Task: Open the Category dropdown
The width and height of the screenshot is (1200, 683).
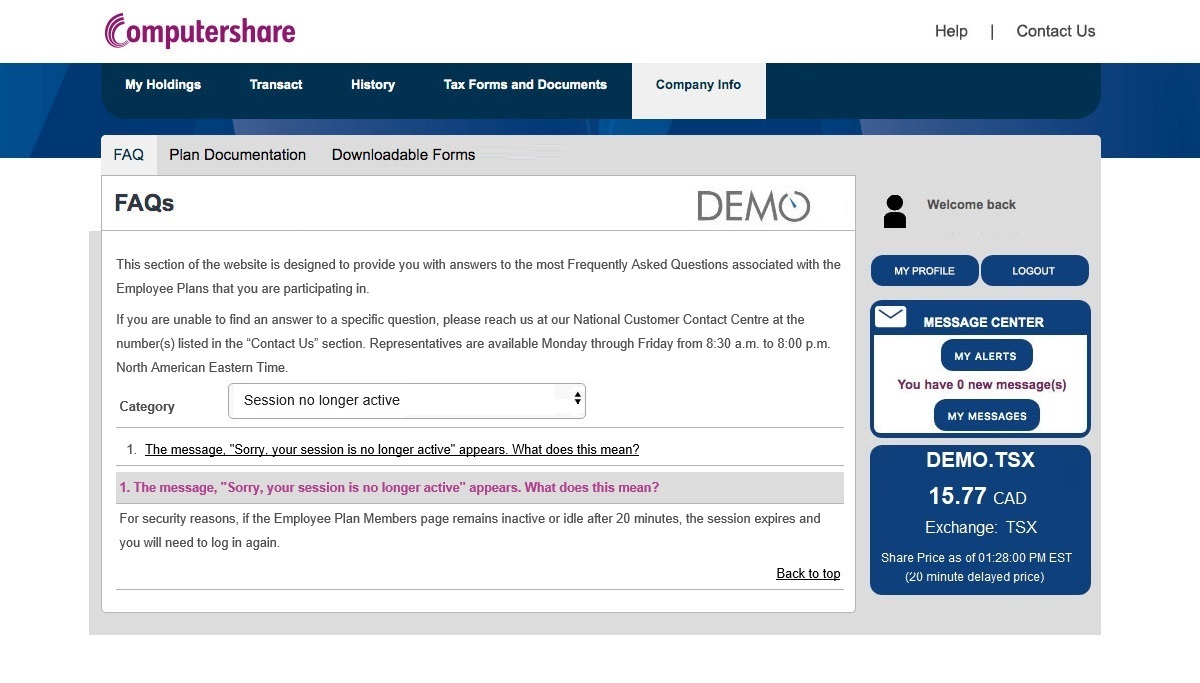Action: pyautogui.click(x=406, y=400)
